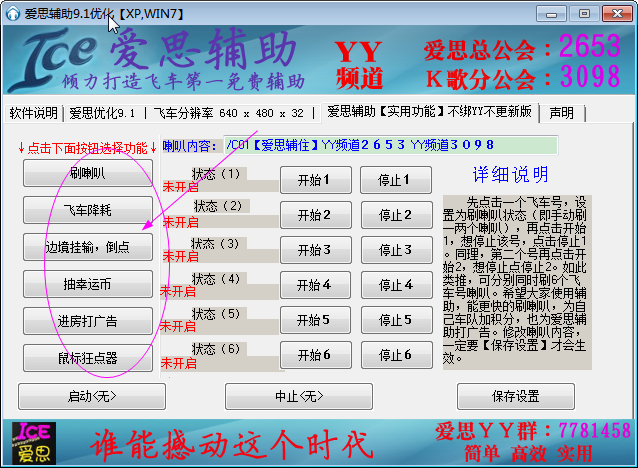Screen dimensions: 638x468
Task: Stop account four with 停止4
Action: coord(396,285)
